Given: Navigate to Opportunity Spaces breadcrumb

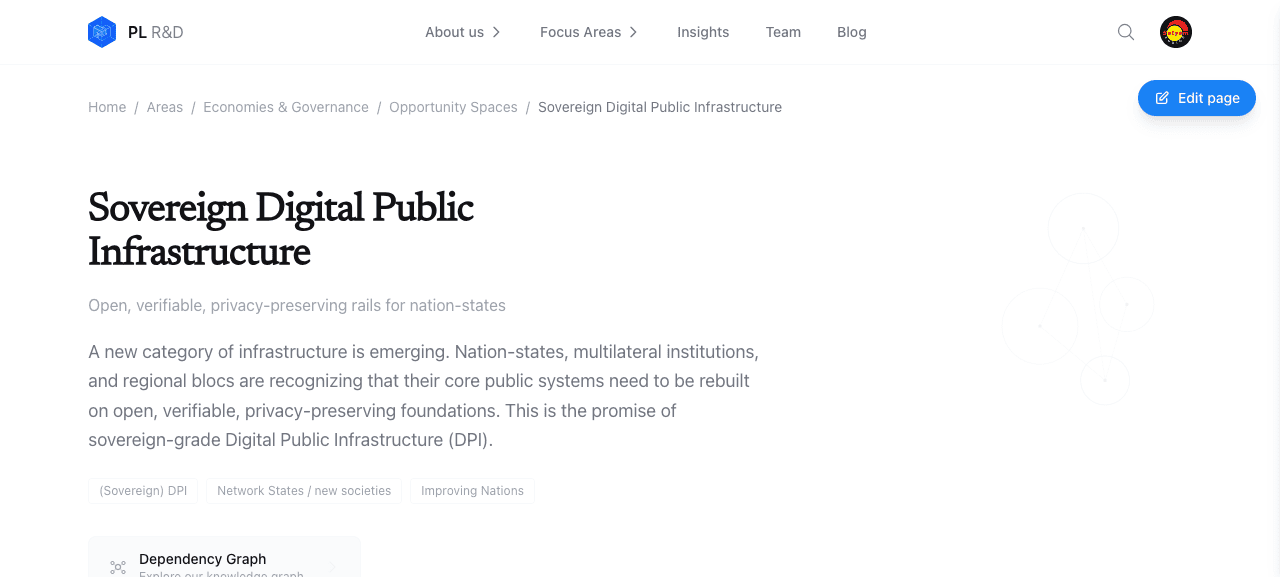Looking at the screenshot, I should (453, 107).
